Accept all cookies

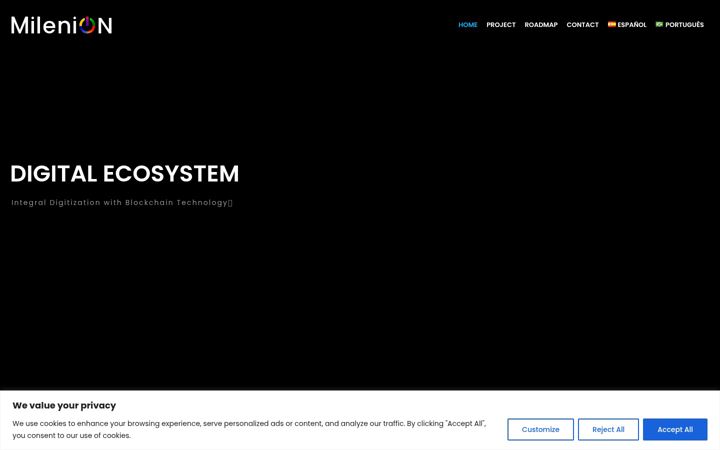tap(675, 429)
